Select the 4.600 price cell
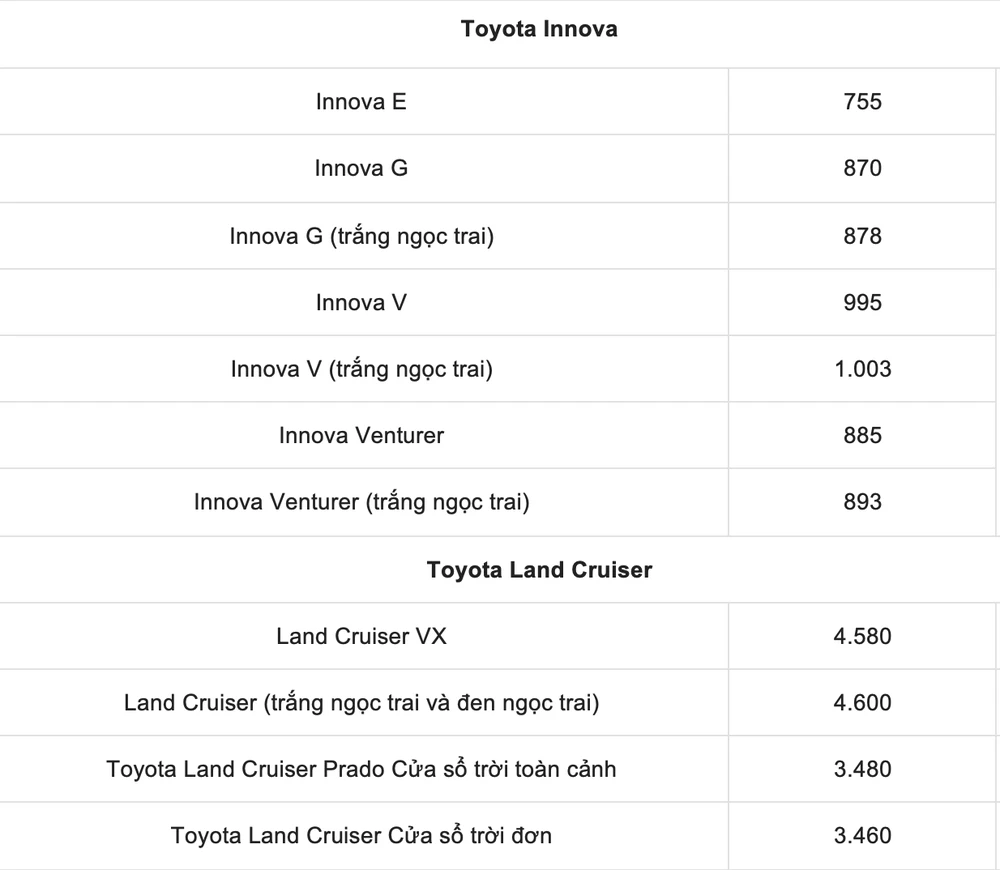 [862, 703]
